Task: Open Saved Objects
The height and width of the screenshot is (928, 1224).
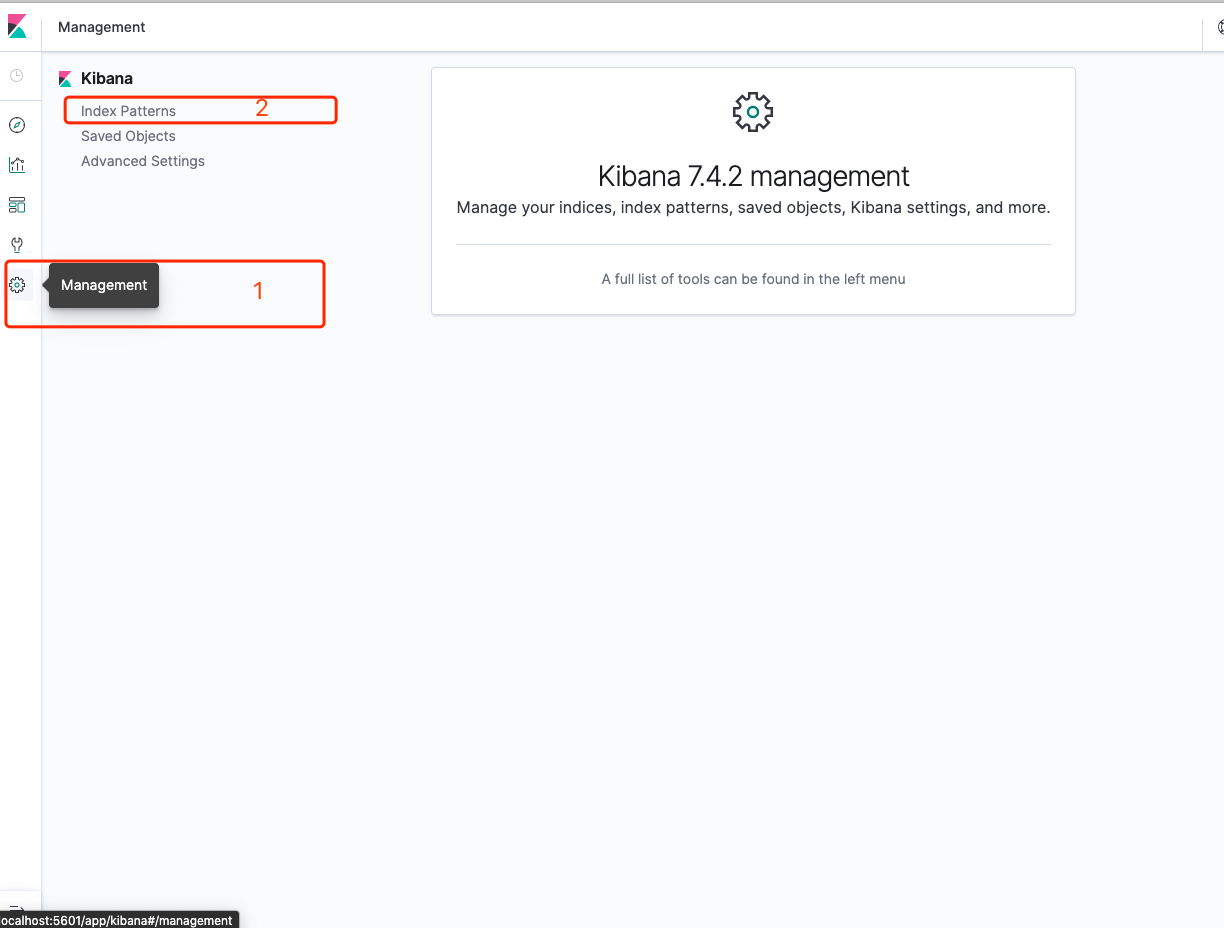Action: click(x=128, y=136)
